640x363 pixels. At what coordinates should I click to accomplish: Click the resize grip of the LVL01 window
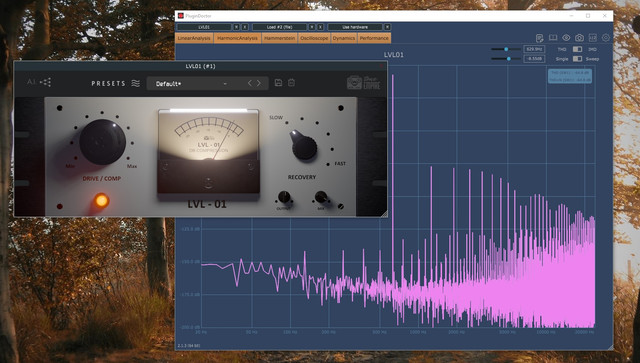(384, 213)
